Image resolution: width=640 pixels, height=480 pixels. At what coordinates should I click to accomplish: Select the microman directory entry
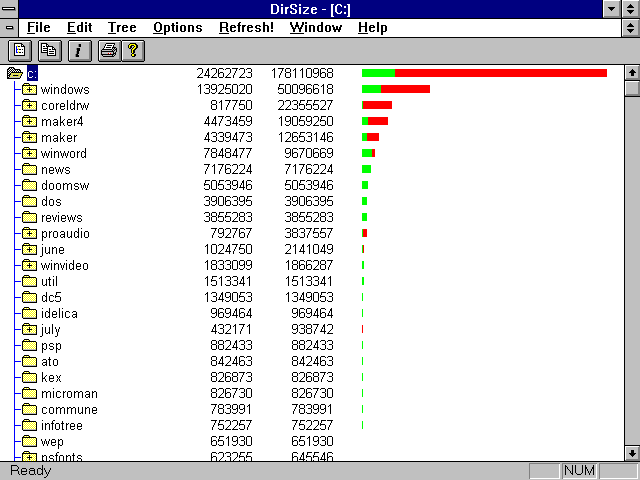[69, 393]
